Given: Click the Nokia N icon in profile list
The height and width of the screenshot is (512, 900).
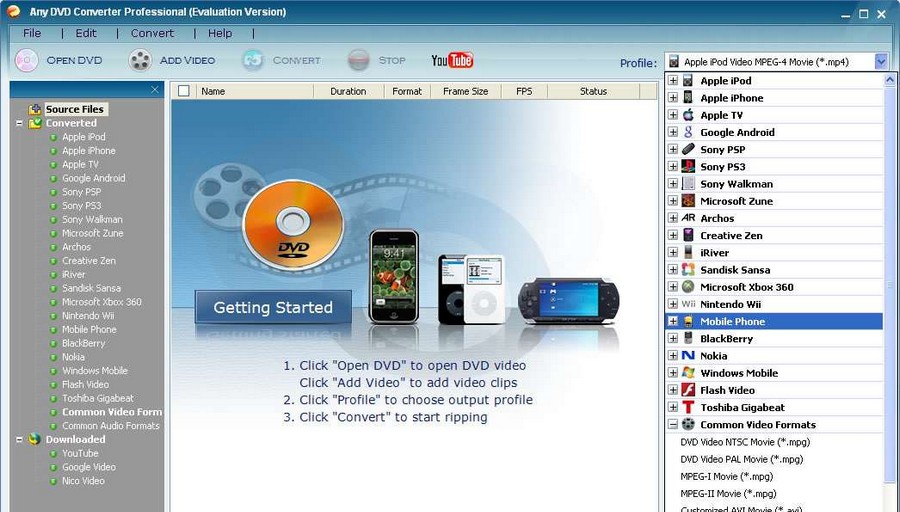Looking at the screenshot, I should [688, 356].
